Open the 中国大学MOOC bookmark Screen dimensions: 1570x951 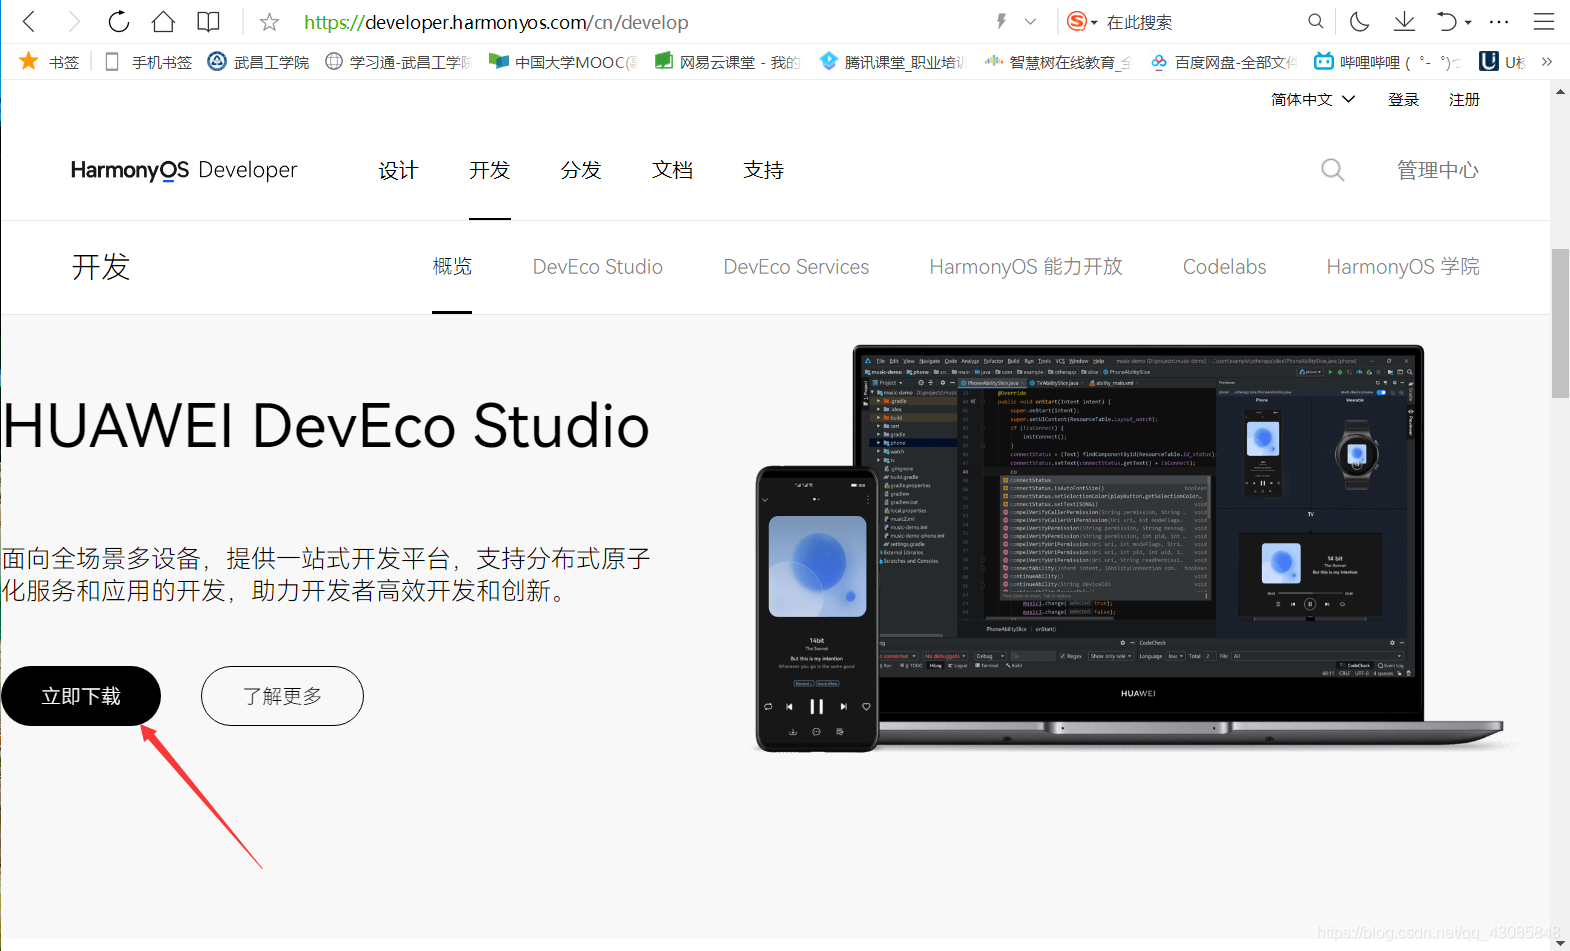(x=563, y=62)
